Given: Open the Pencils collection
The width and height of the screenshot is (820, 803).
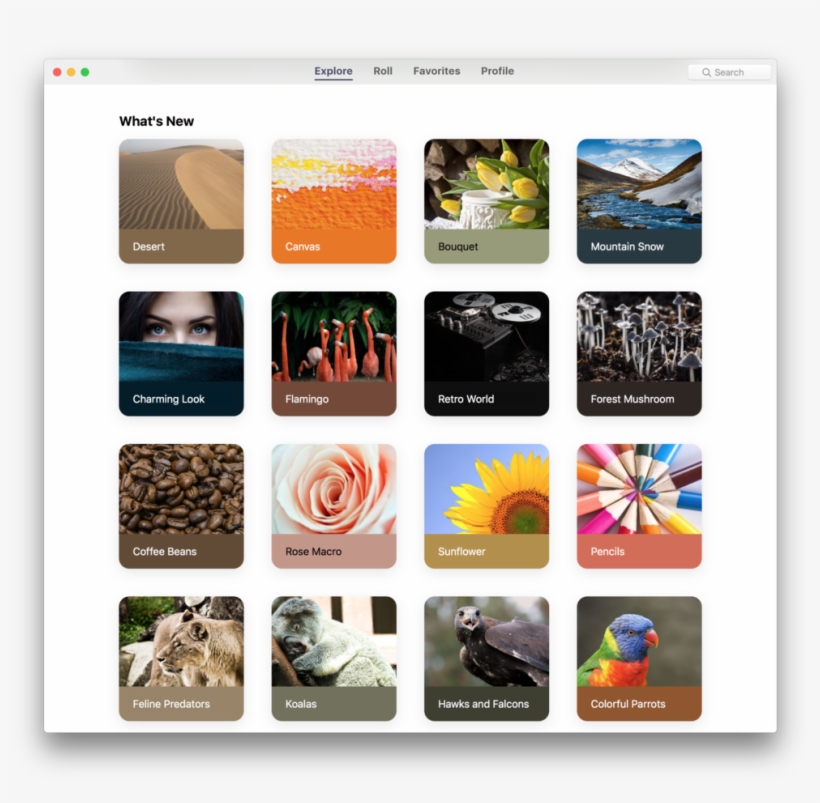Looking at the screenshot, I should 639,504.
